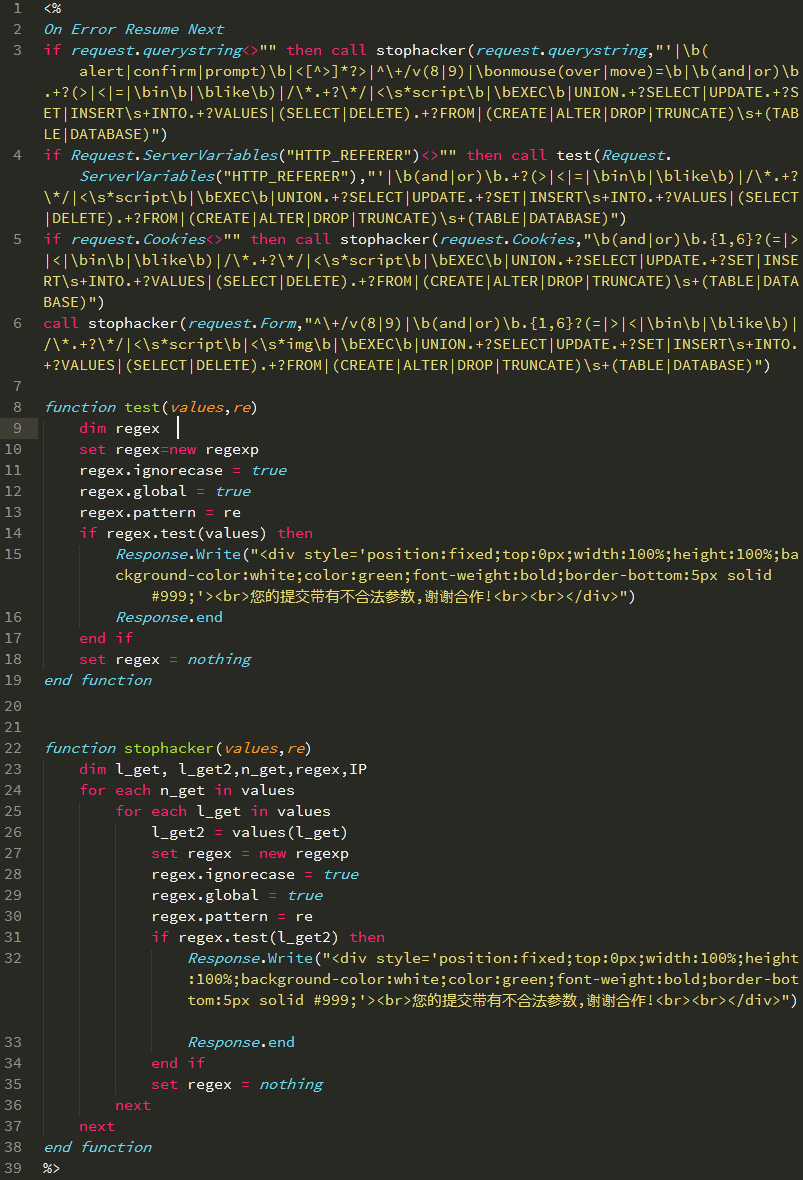Click the 'next' keyword on line 37
This screenshot has width=803, height=1180.
97,1126
